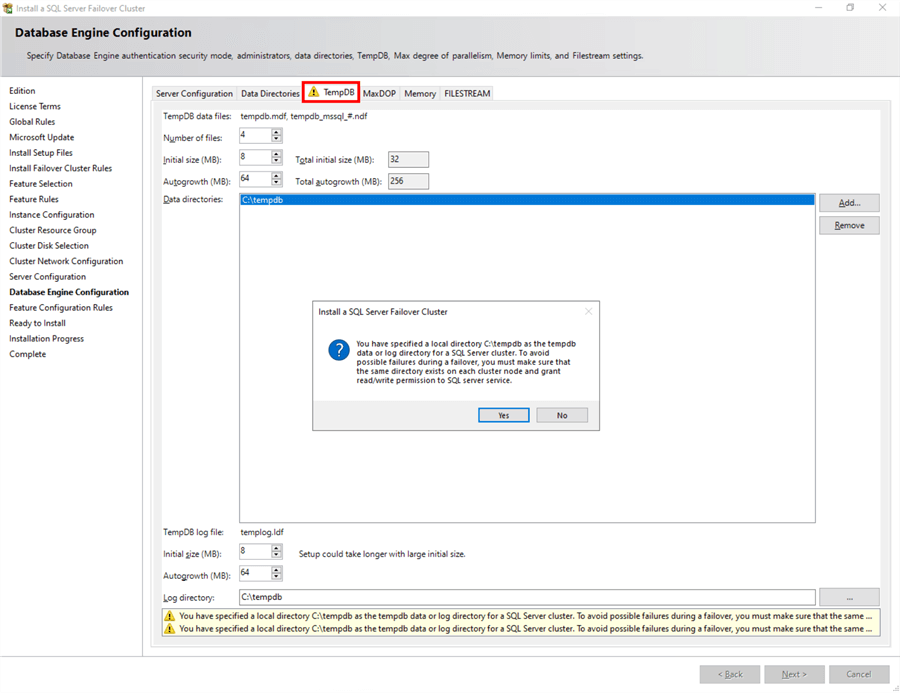Decrease data files Autogrowth value
The width and height of the screenshot is (900, 693).
pos(277,183)
